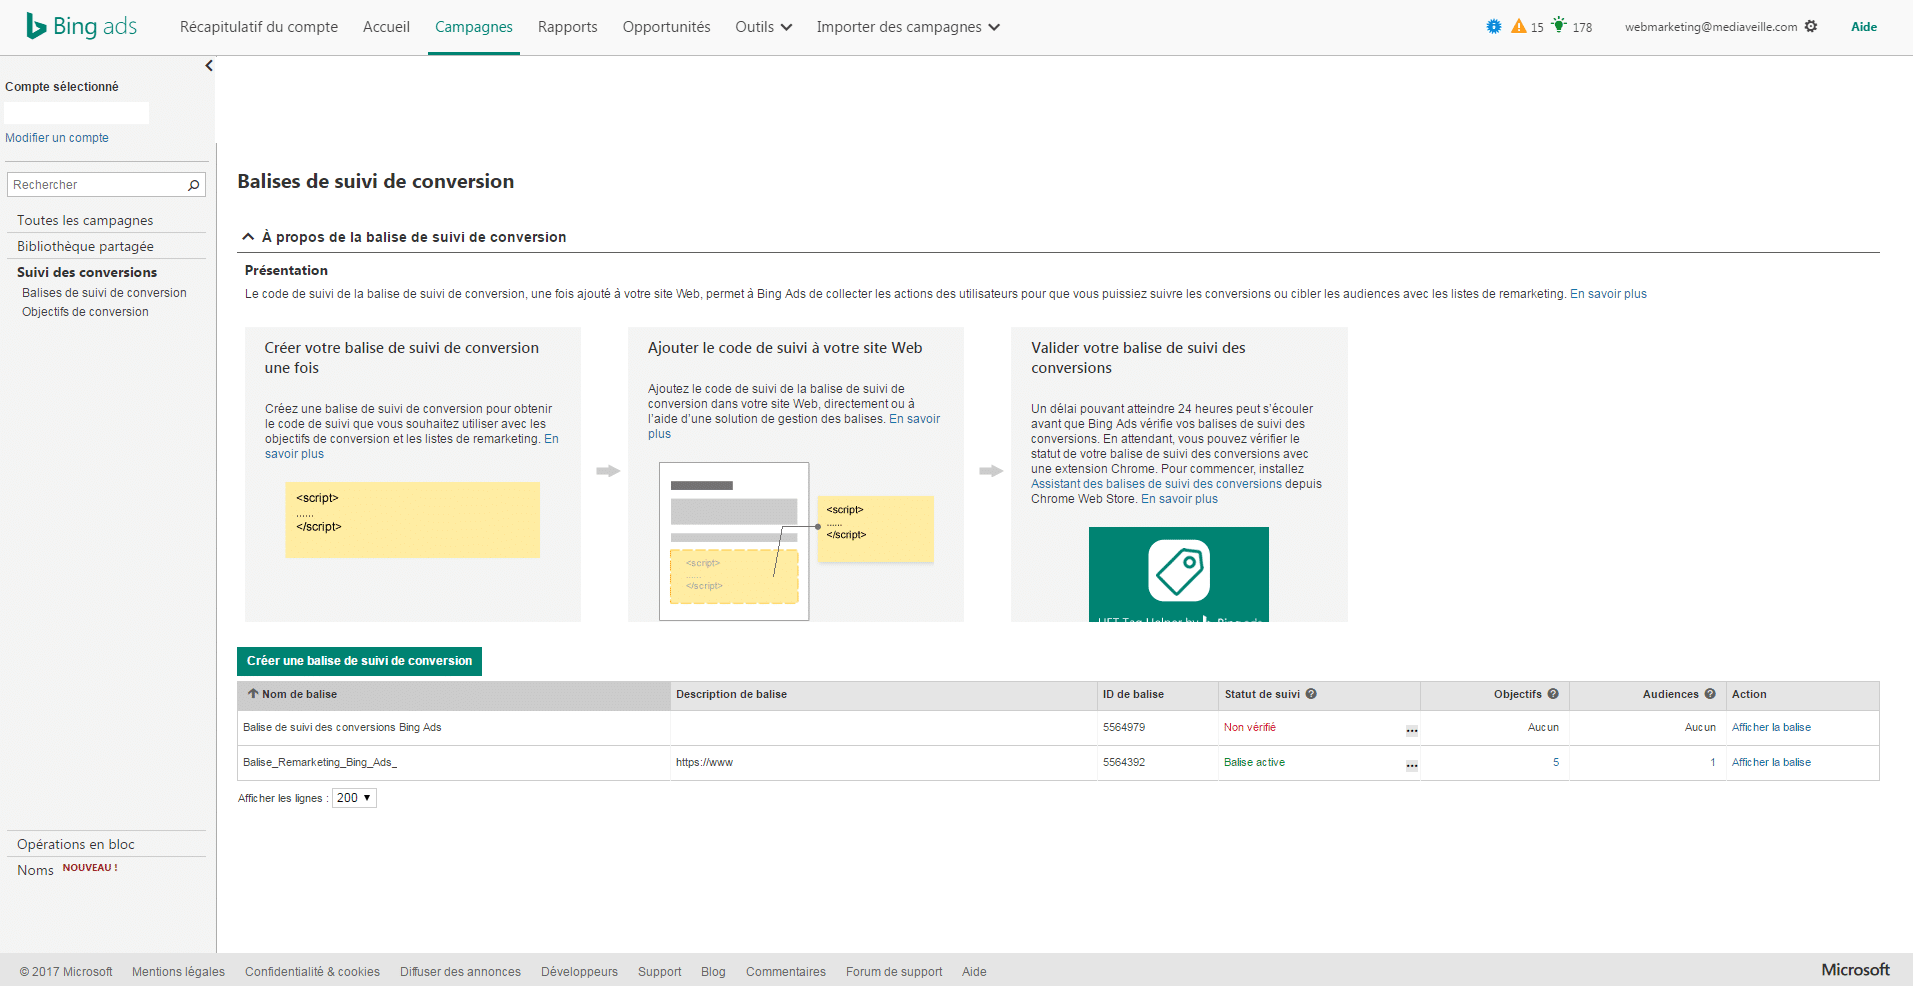The width and height of the screenshot is (1913, 986).
Task: Open Forum de support footer link
Action: click(x=894, y=972)
